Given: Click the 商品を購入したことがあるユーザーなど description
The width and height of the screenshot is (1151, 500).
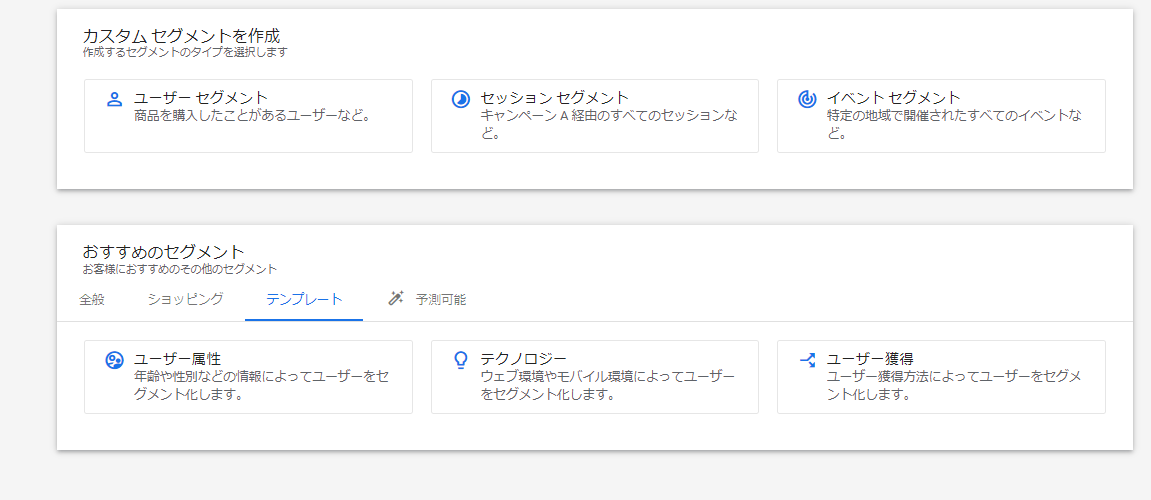Looking at the screenshot, I should 252,116.
